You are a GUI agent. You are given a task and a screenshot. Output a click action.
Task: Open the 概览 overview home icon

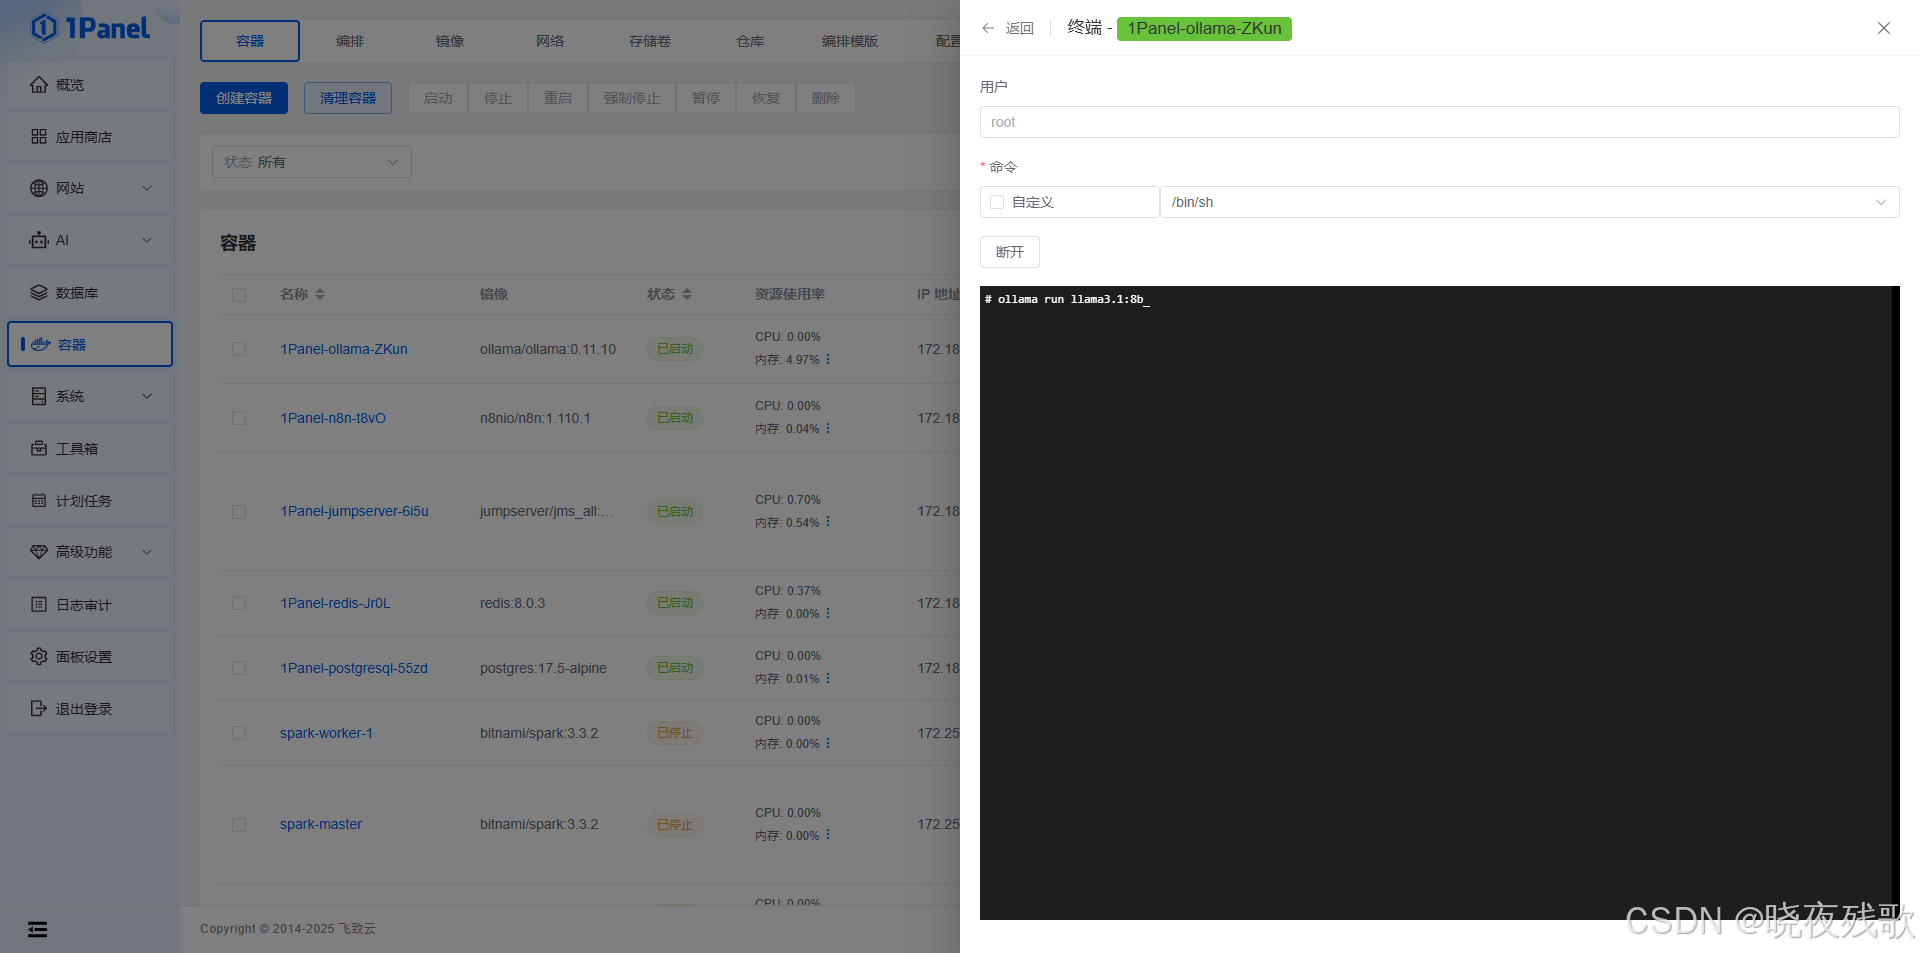pyautogui.click(x=39, y=85)
